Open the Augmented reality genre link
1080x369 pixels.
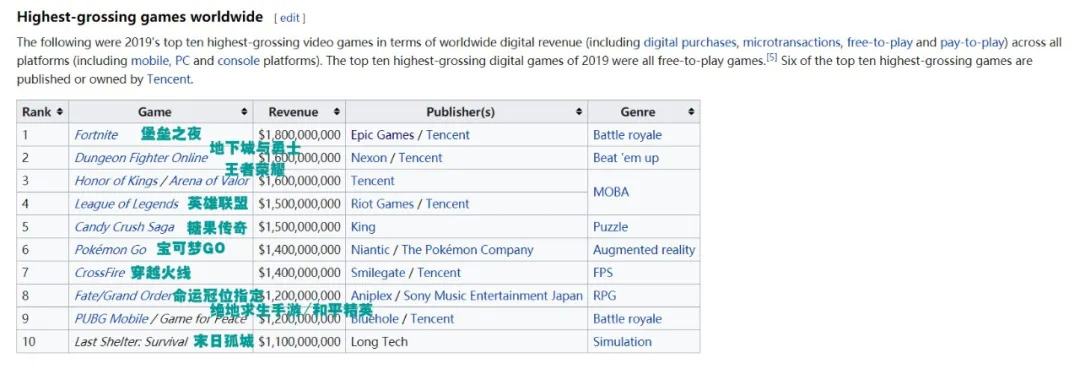coord(644,250)
